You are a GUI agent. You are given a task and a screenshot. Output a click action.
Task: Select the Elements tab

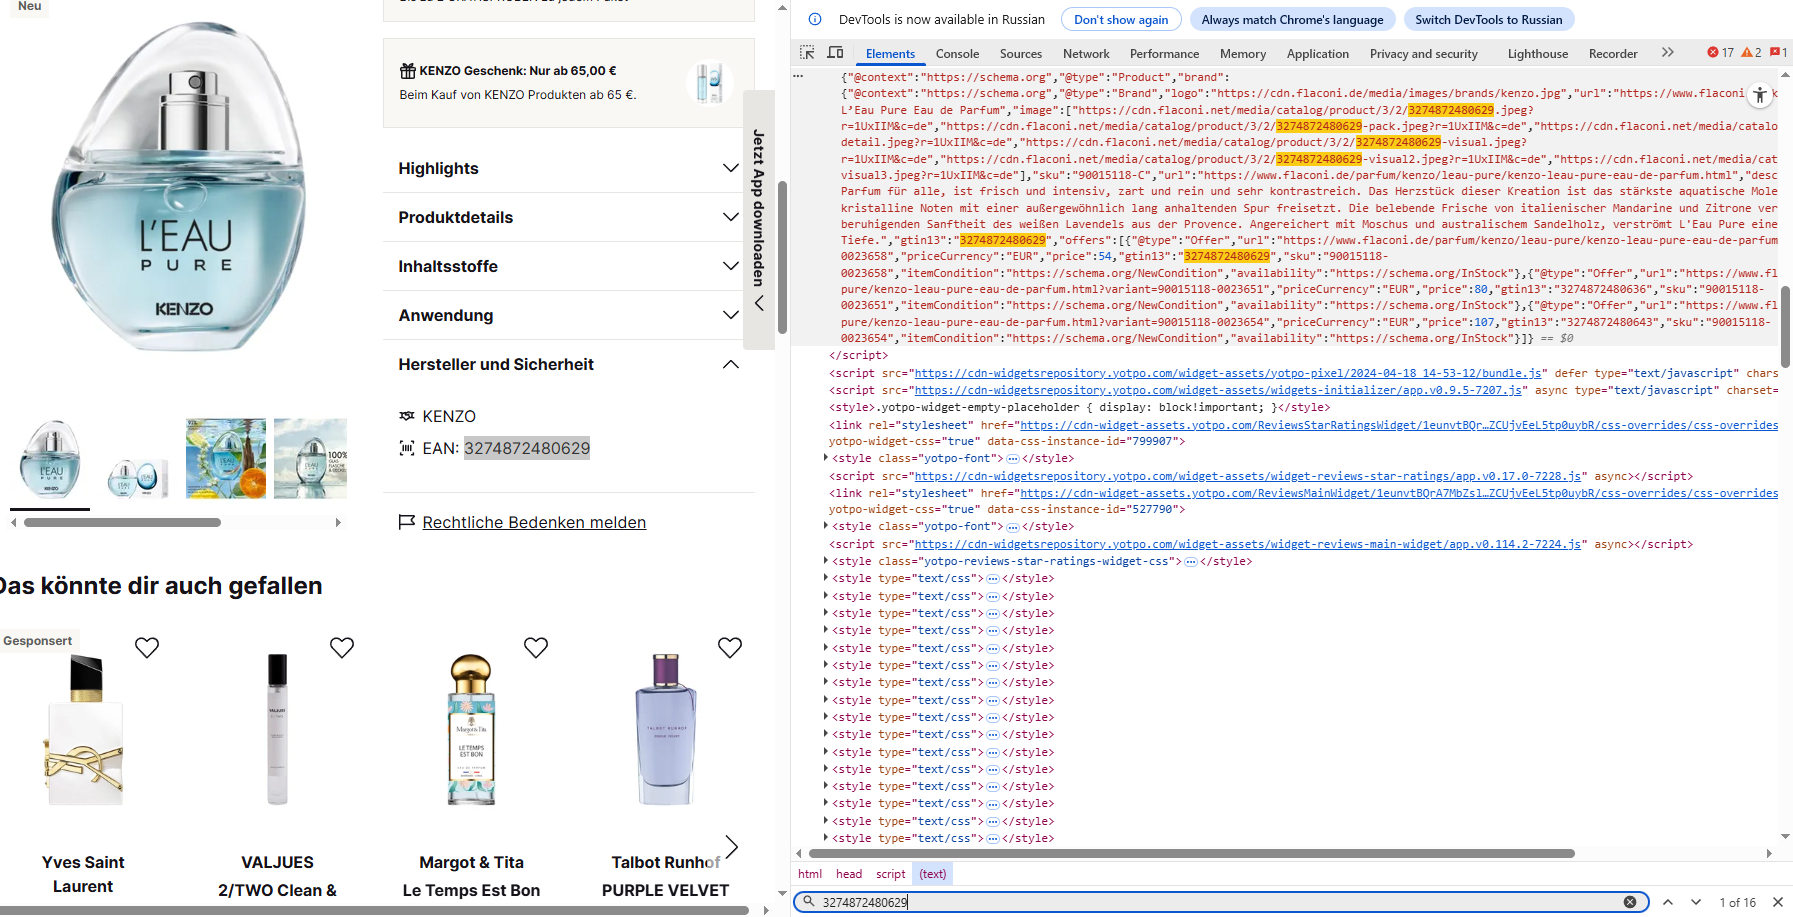(x=890, y=54)
